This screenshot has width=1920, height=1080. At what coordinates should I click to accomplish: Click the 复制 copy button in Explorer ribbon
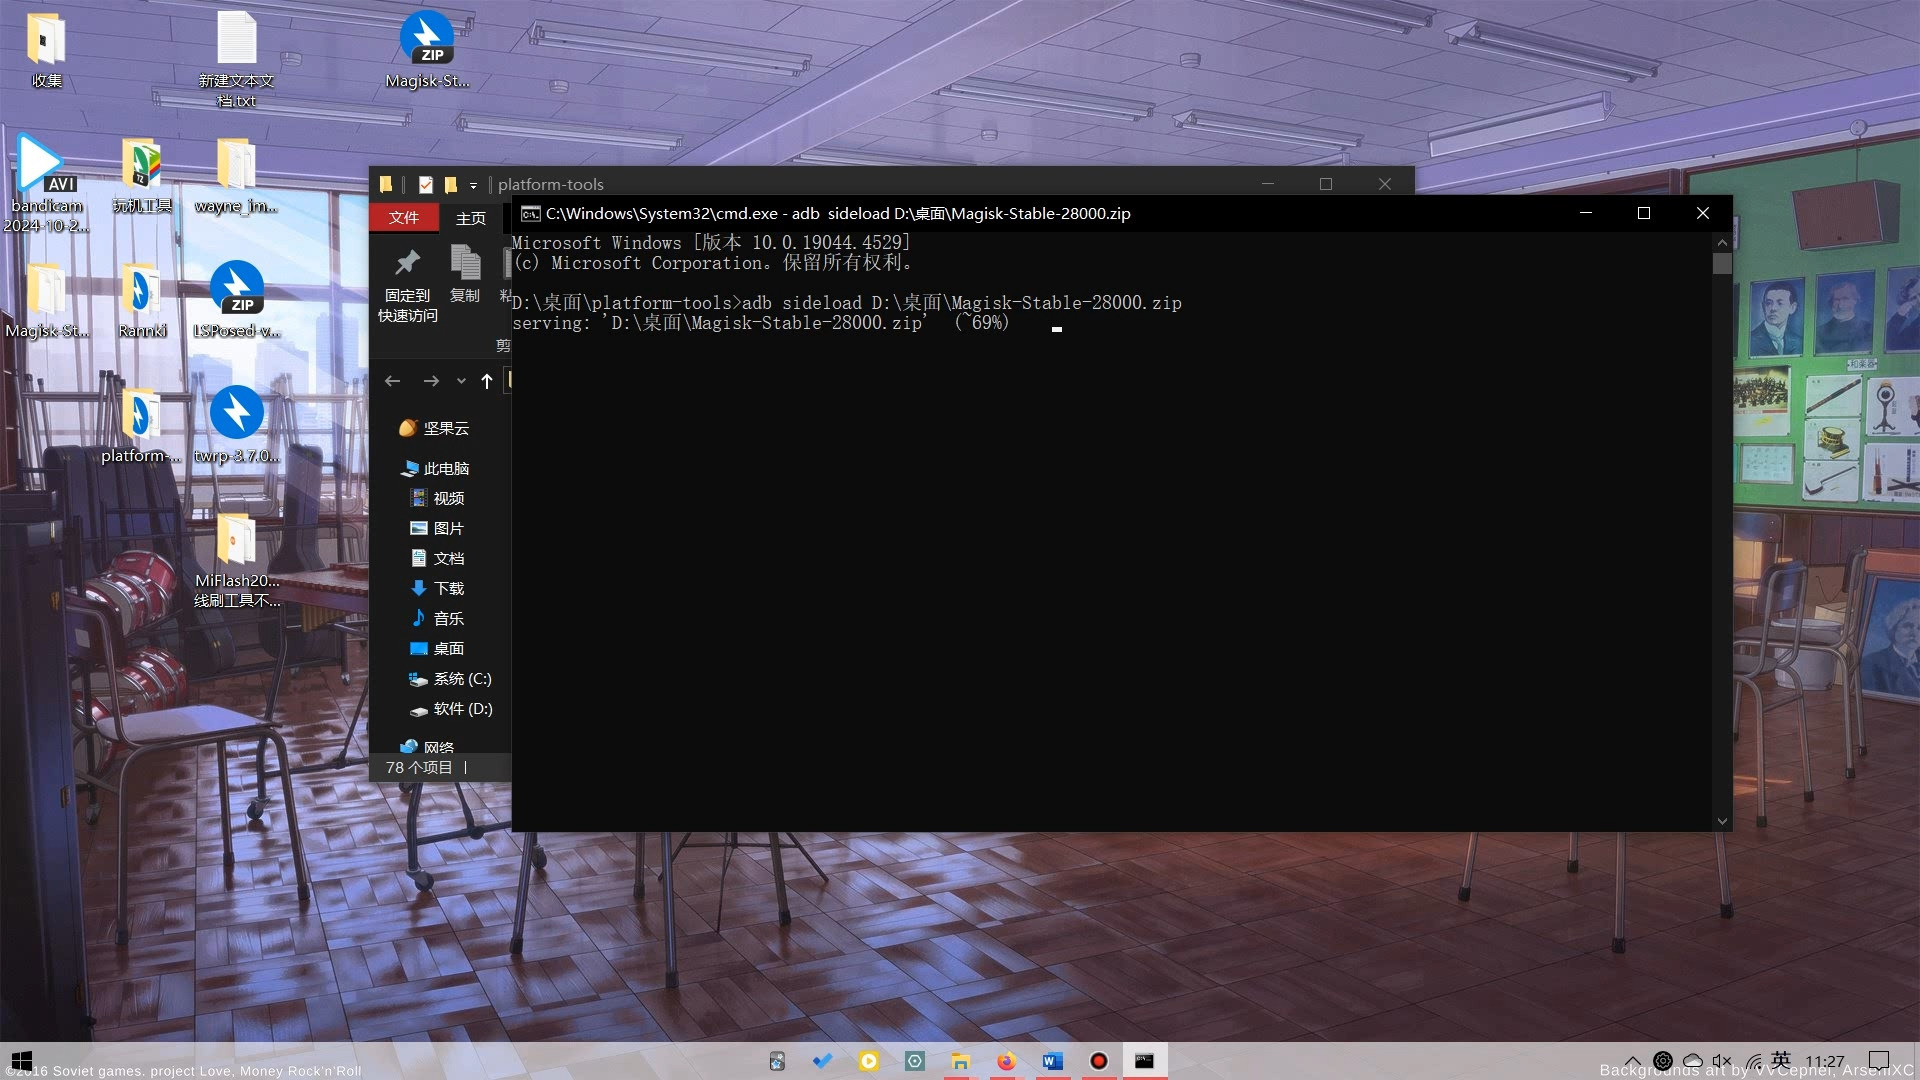465,273
